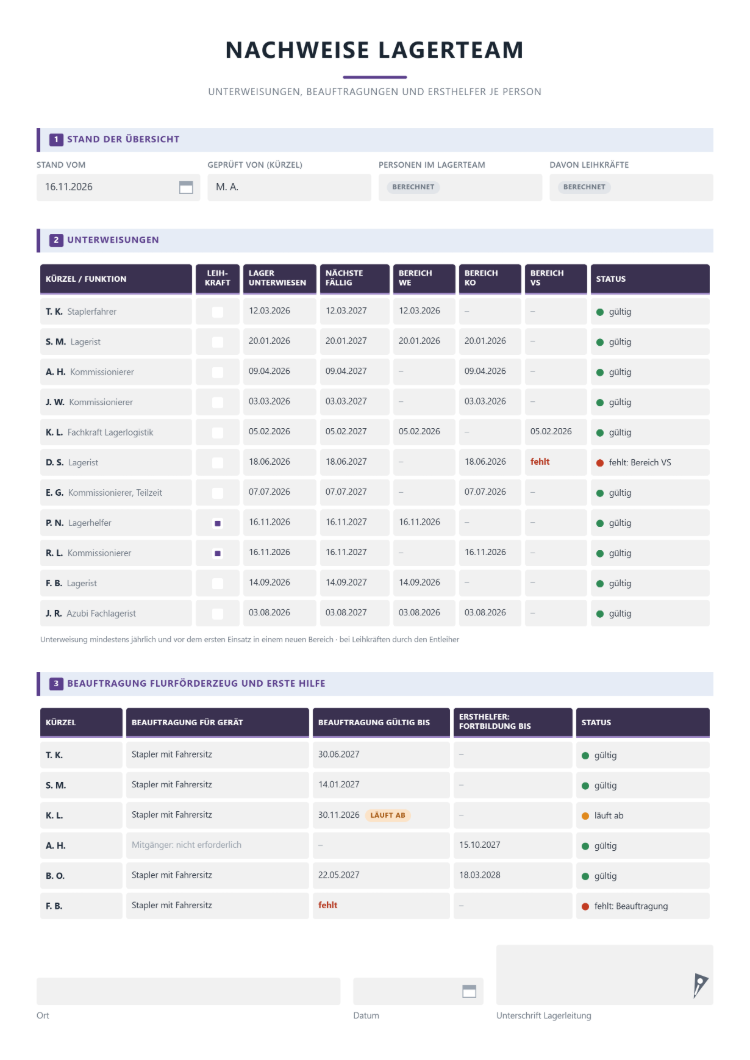Click the Unterschrift Lagerleitung signature box
This screenshot has height=1060, width=750.
click(605, 975)
